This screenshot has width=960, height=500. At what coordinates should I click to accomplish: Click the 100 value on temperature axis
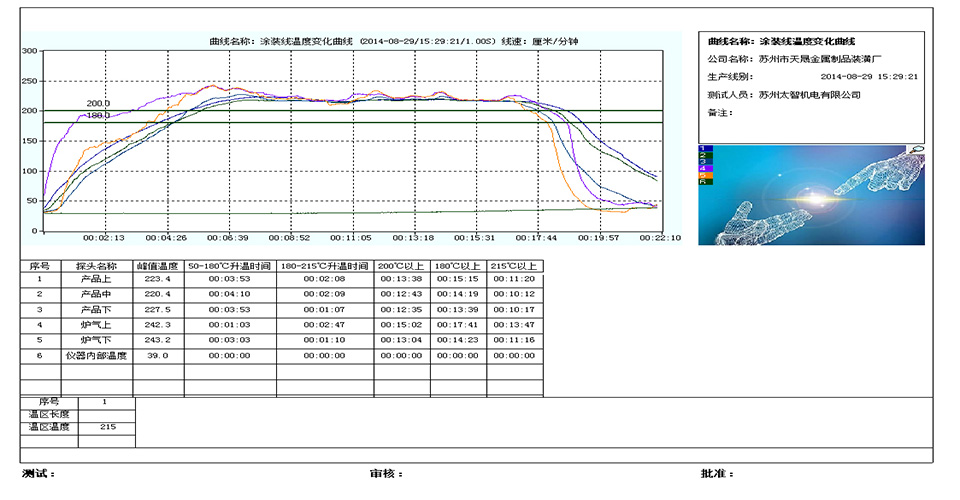click(x=29, y=171)
